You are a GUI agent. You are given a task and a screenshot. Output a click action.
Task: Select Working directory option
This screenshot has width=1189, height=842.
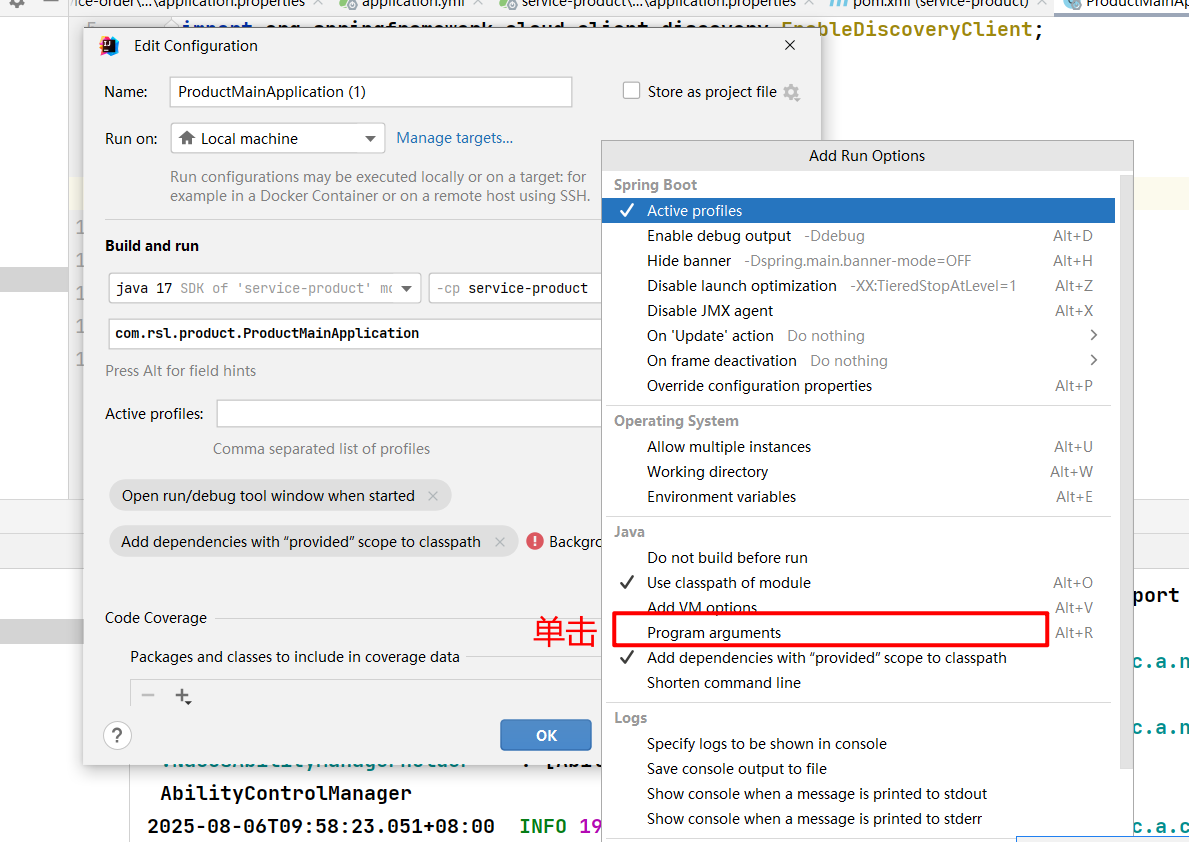click(x=857, y=472)
